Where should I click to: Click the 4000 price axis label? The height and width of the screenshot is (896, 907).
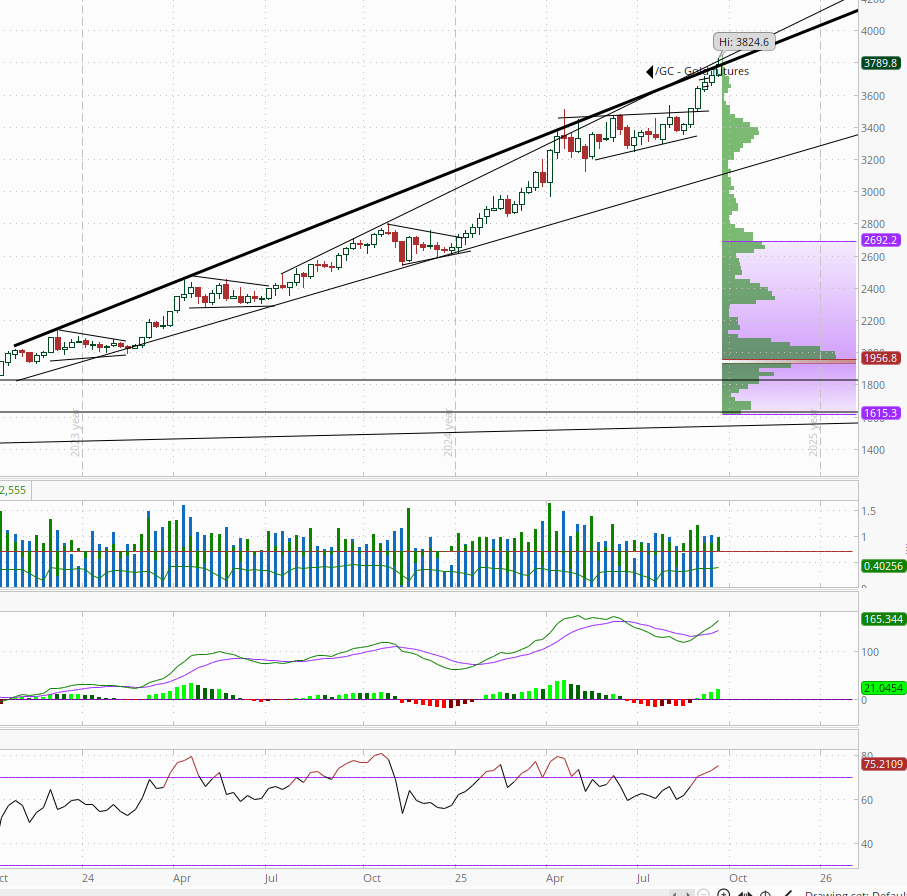click(873, 31)
